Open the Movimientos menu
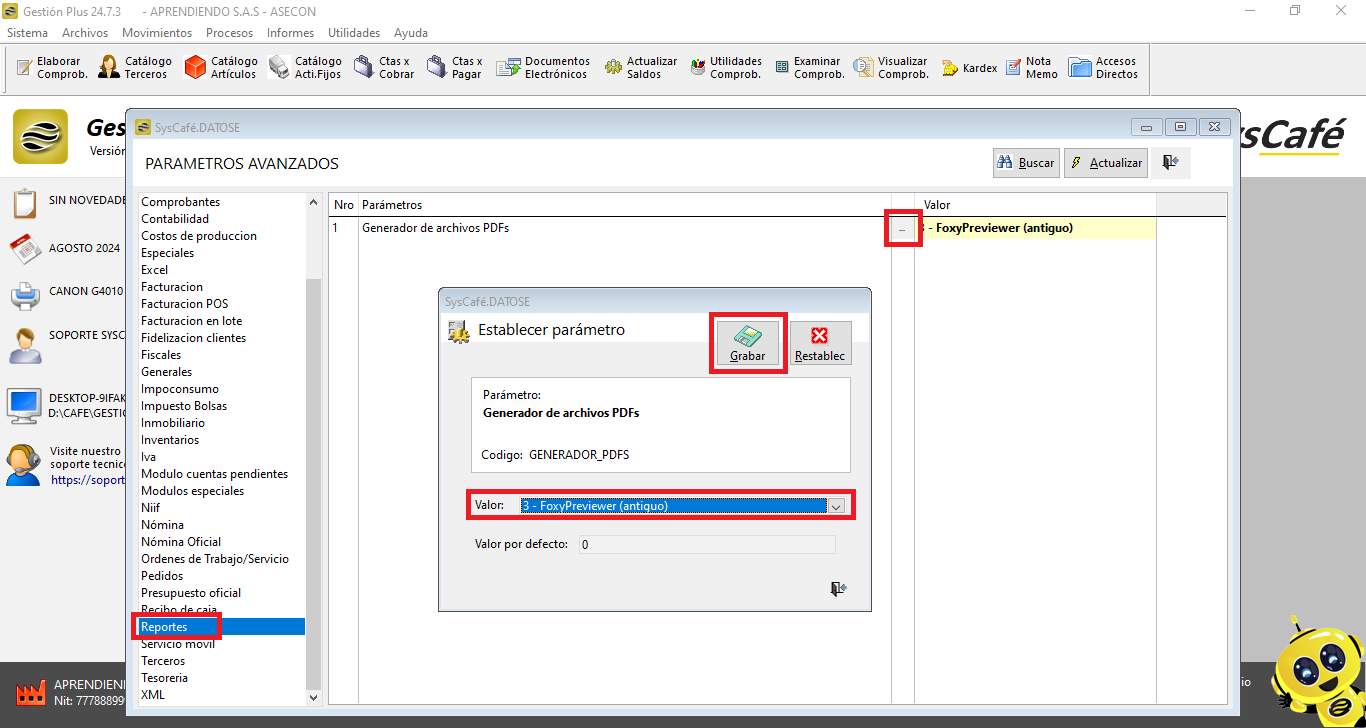1366x728 pixels. click(157, 33)
